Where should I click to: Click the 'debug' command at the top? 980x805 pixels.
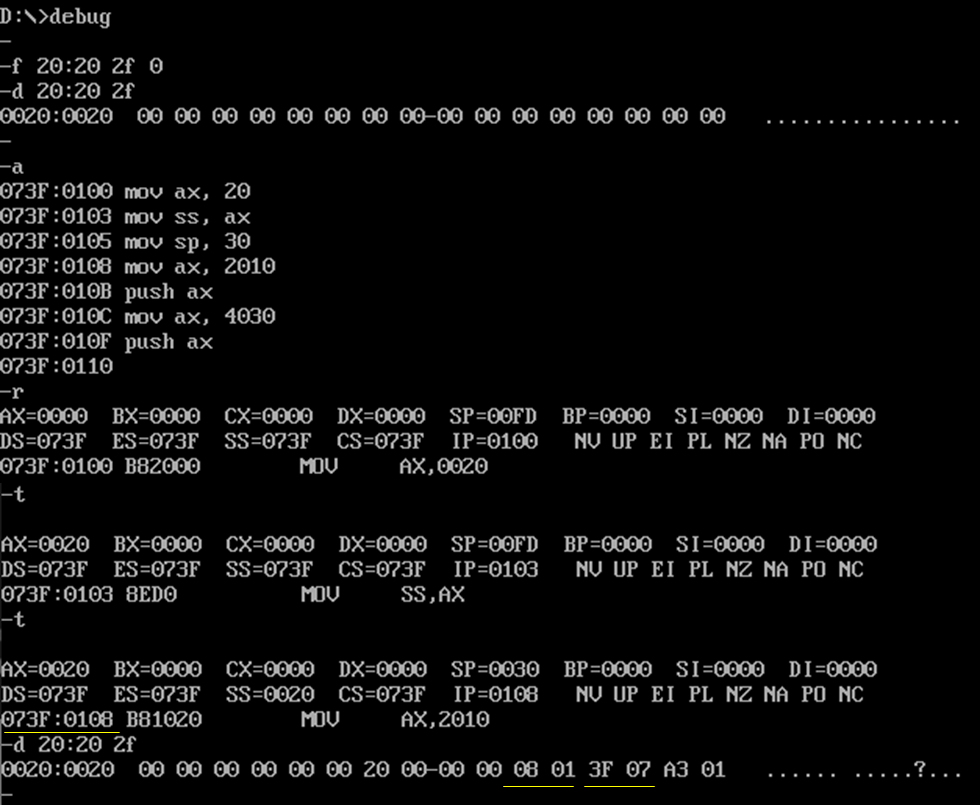(x=80, y=16)
